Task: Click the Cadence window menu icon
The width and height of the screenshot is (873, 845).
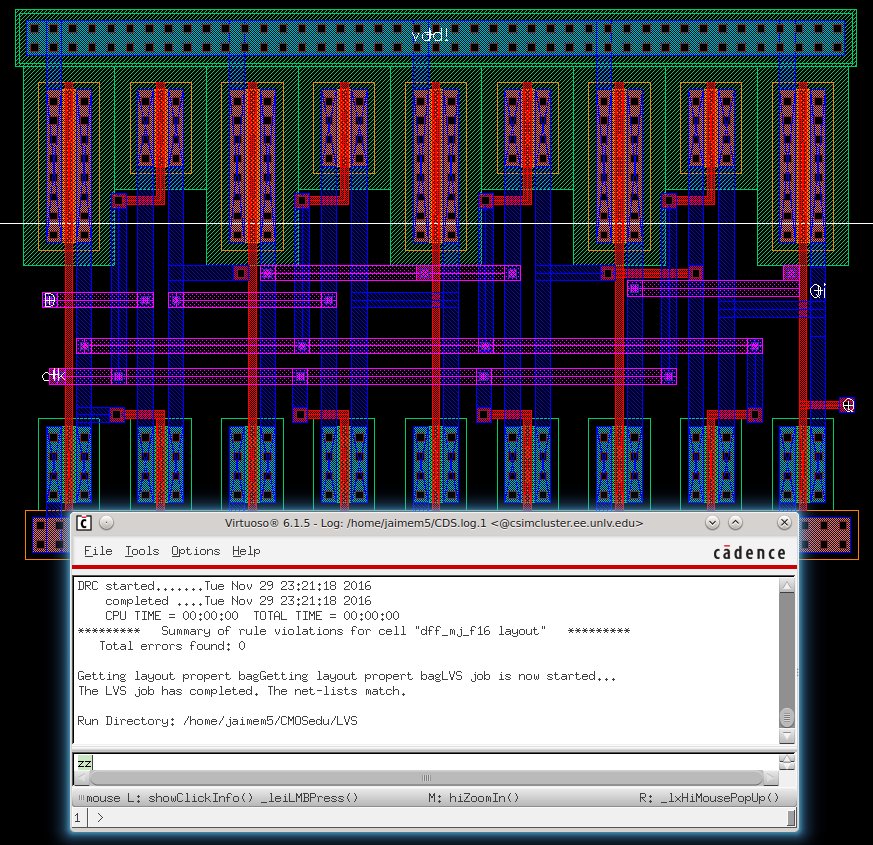Action: (85, 523)
